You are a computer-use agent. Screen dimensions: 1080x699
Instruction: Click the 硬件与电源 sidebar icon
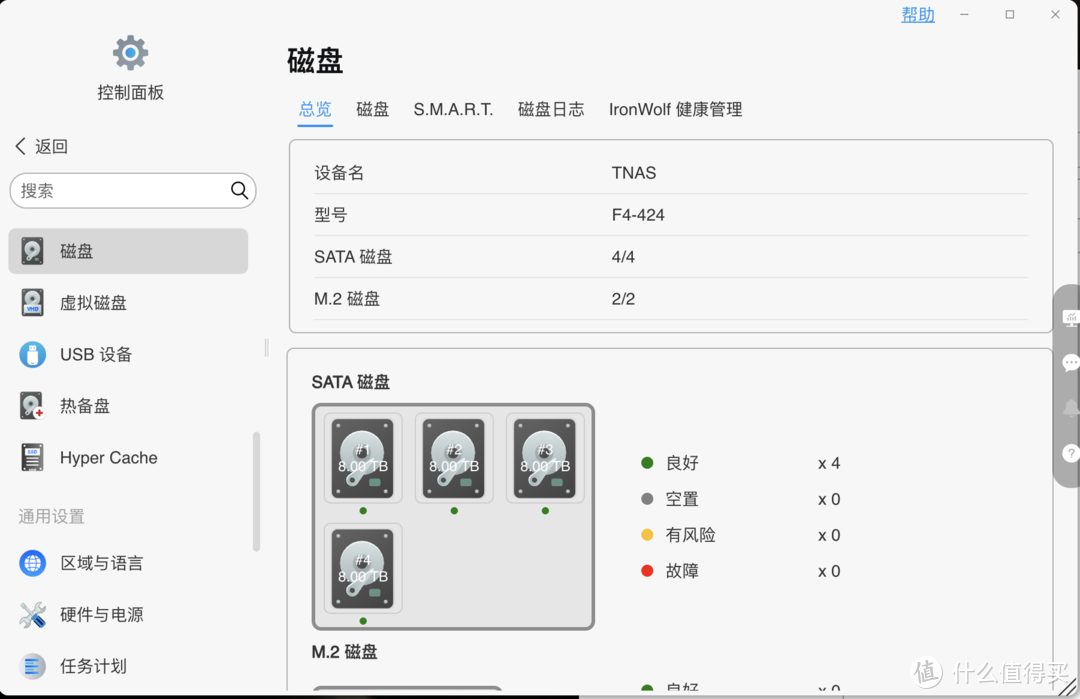pos(101,614)
